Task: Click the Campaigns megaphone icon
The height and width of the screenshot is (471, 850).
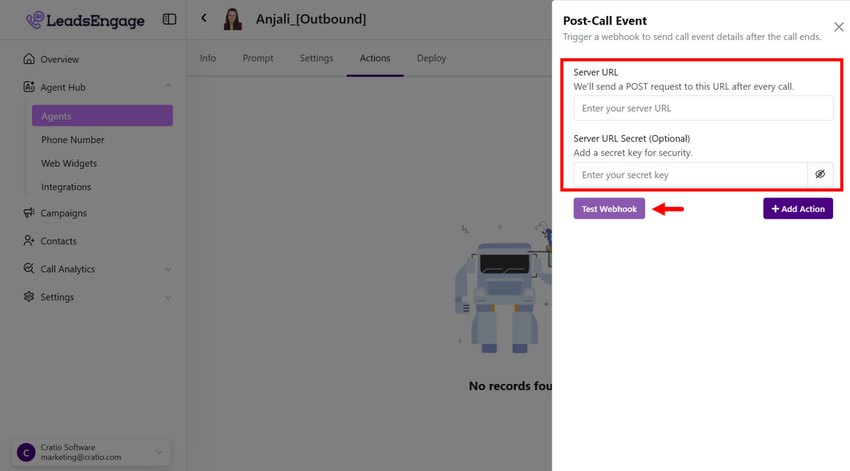Action: [29, 213]
